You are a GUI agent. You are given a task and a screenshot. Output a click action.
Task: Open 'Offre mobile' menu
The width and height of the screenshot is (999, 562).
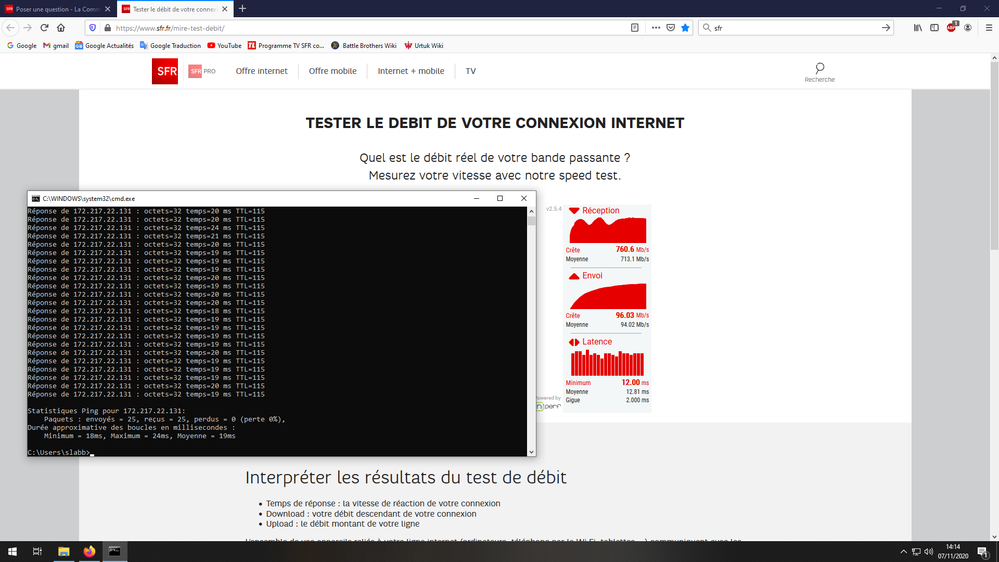click(333, 71)
